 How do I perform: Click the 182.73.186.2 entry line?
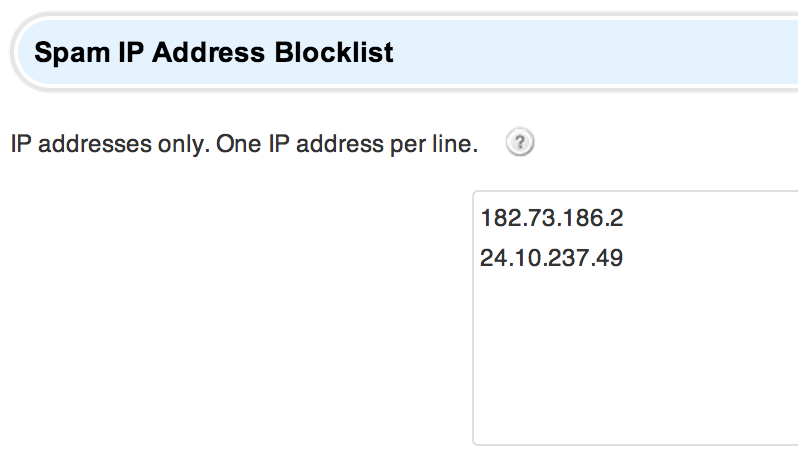point(552,218)
